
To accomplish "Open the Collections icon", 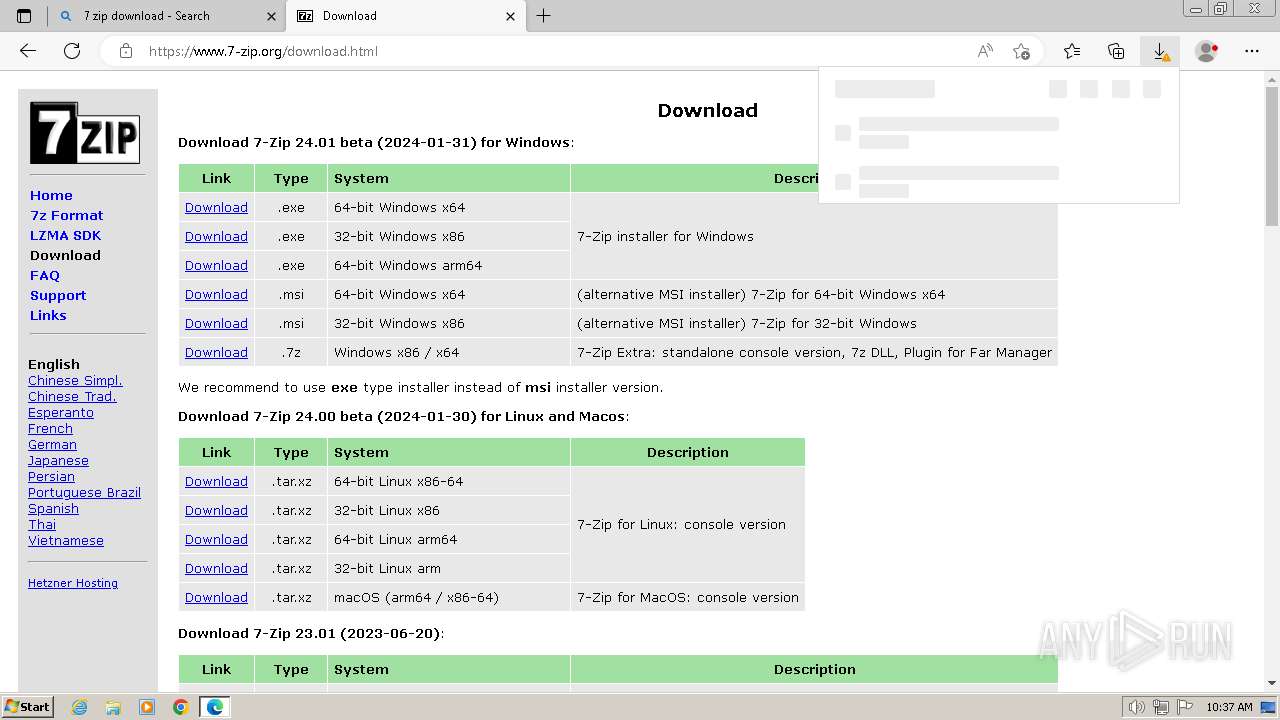I will click(1116, 51).
